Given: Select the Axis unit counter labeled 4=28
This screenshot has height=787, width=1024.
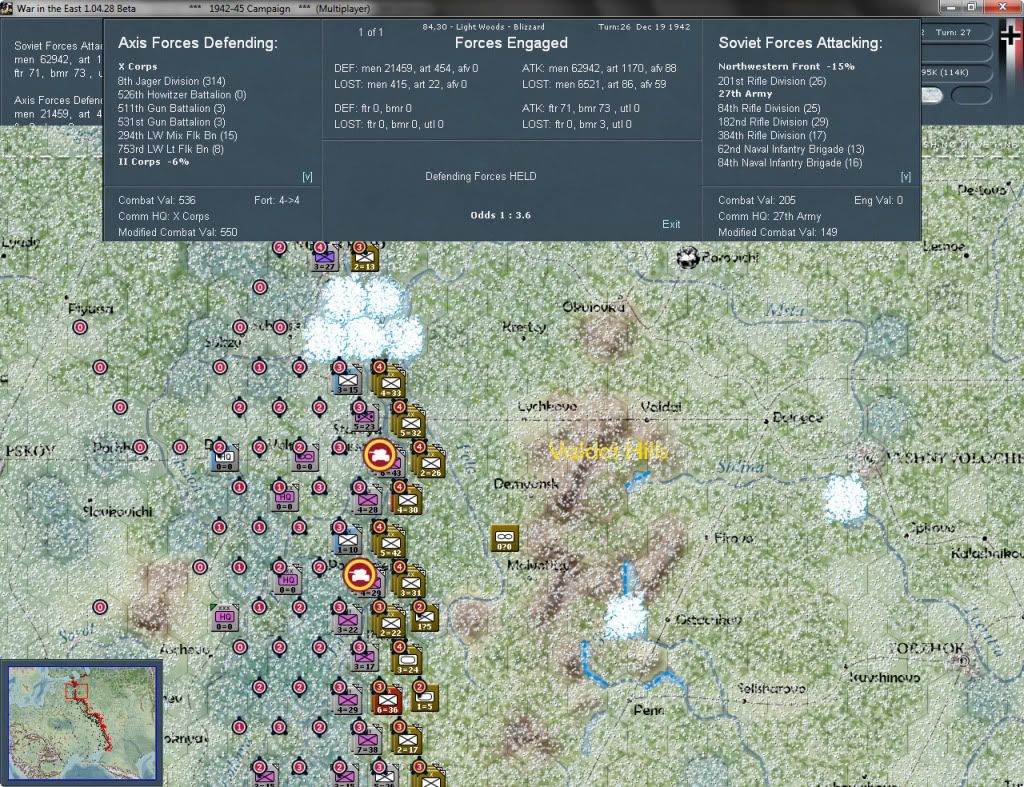Looking at the screenshot, I should point(367,500).
